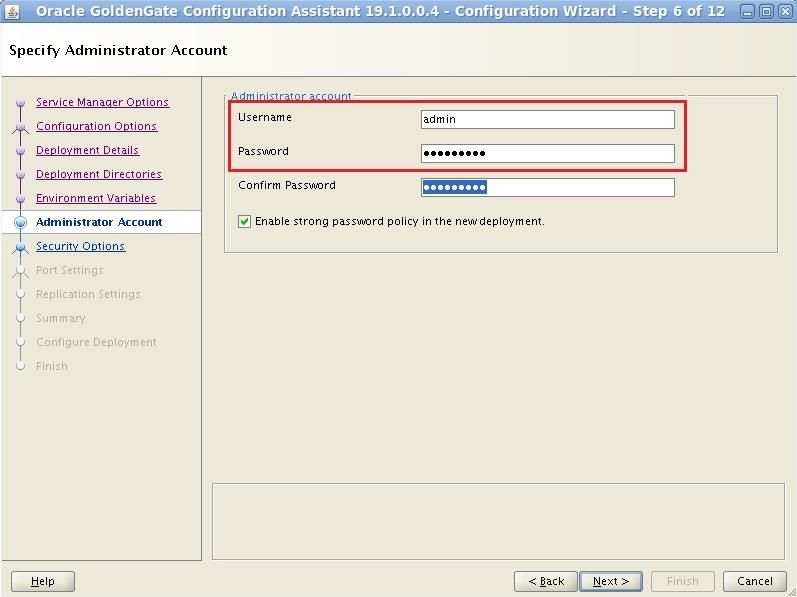The image size is (797, 597).
Task: Focus the Confirm Password input field
Action: point(547,187)
